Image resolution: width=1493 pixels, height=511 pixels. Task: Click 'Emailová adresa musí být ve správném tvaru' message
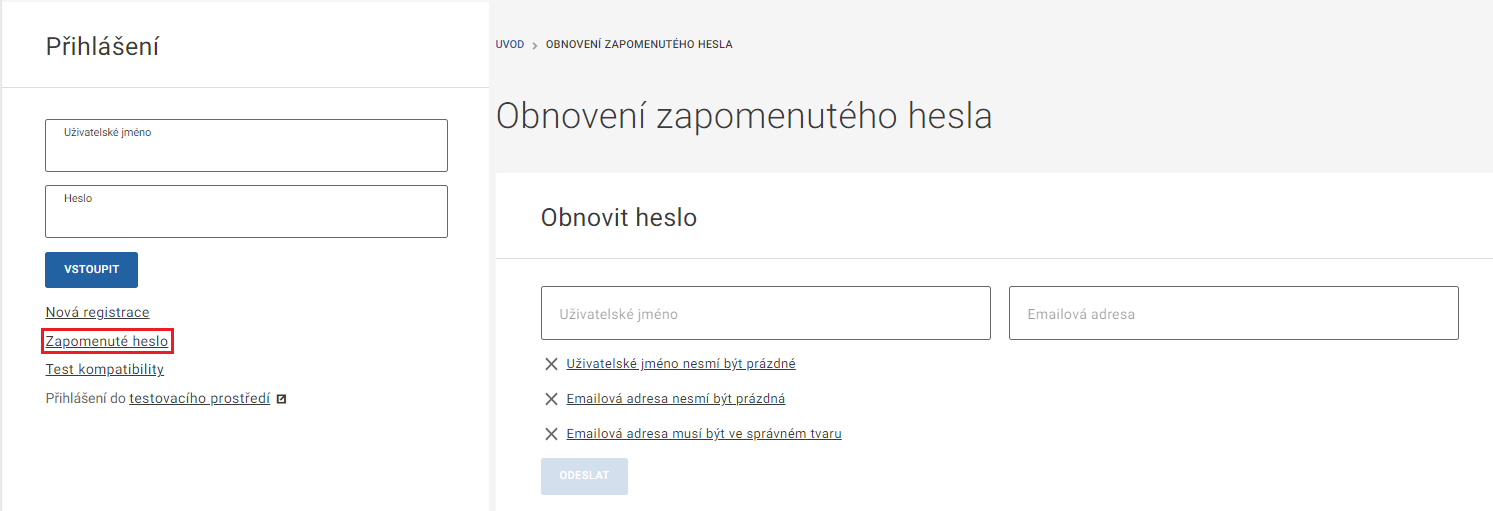coord(703,434)
